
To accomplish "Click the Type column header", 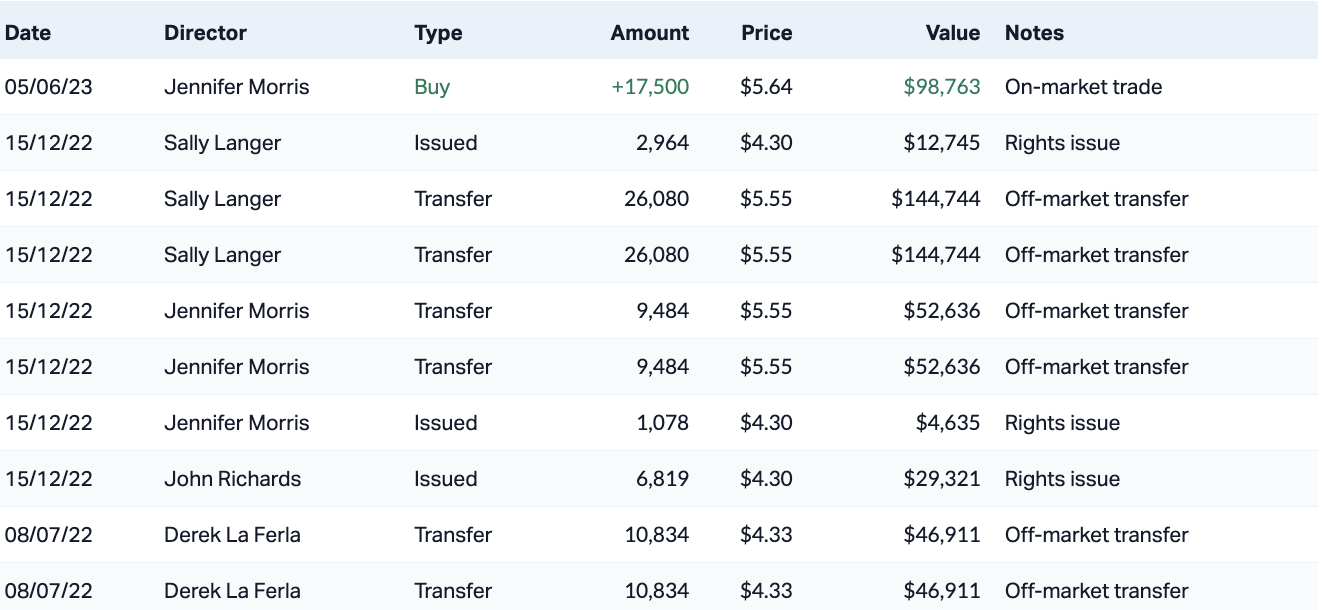I will tap(438, 33).
